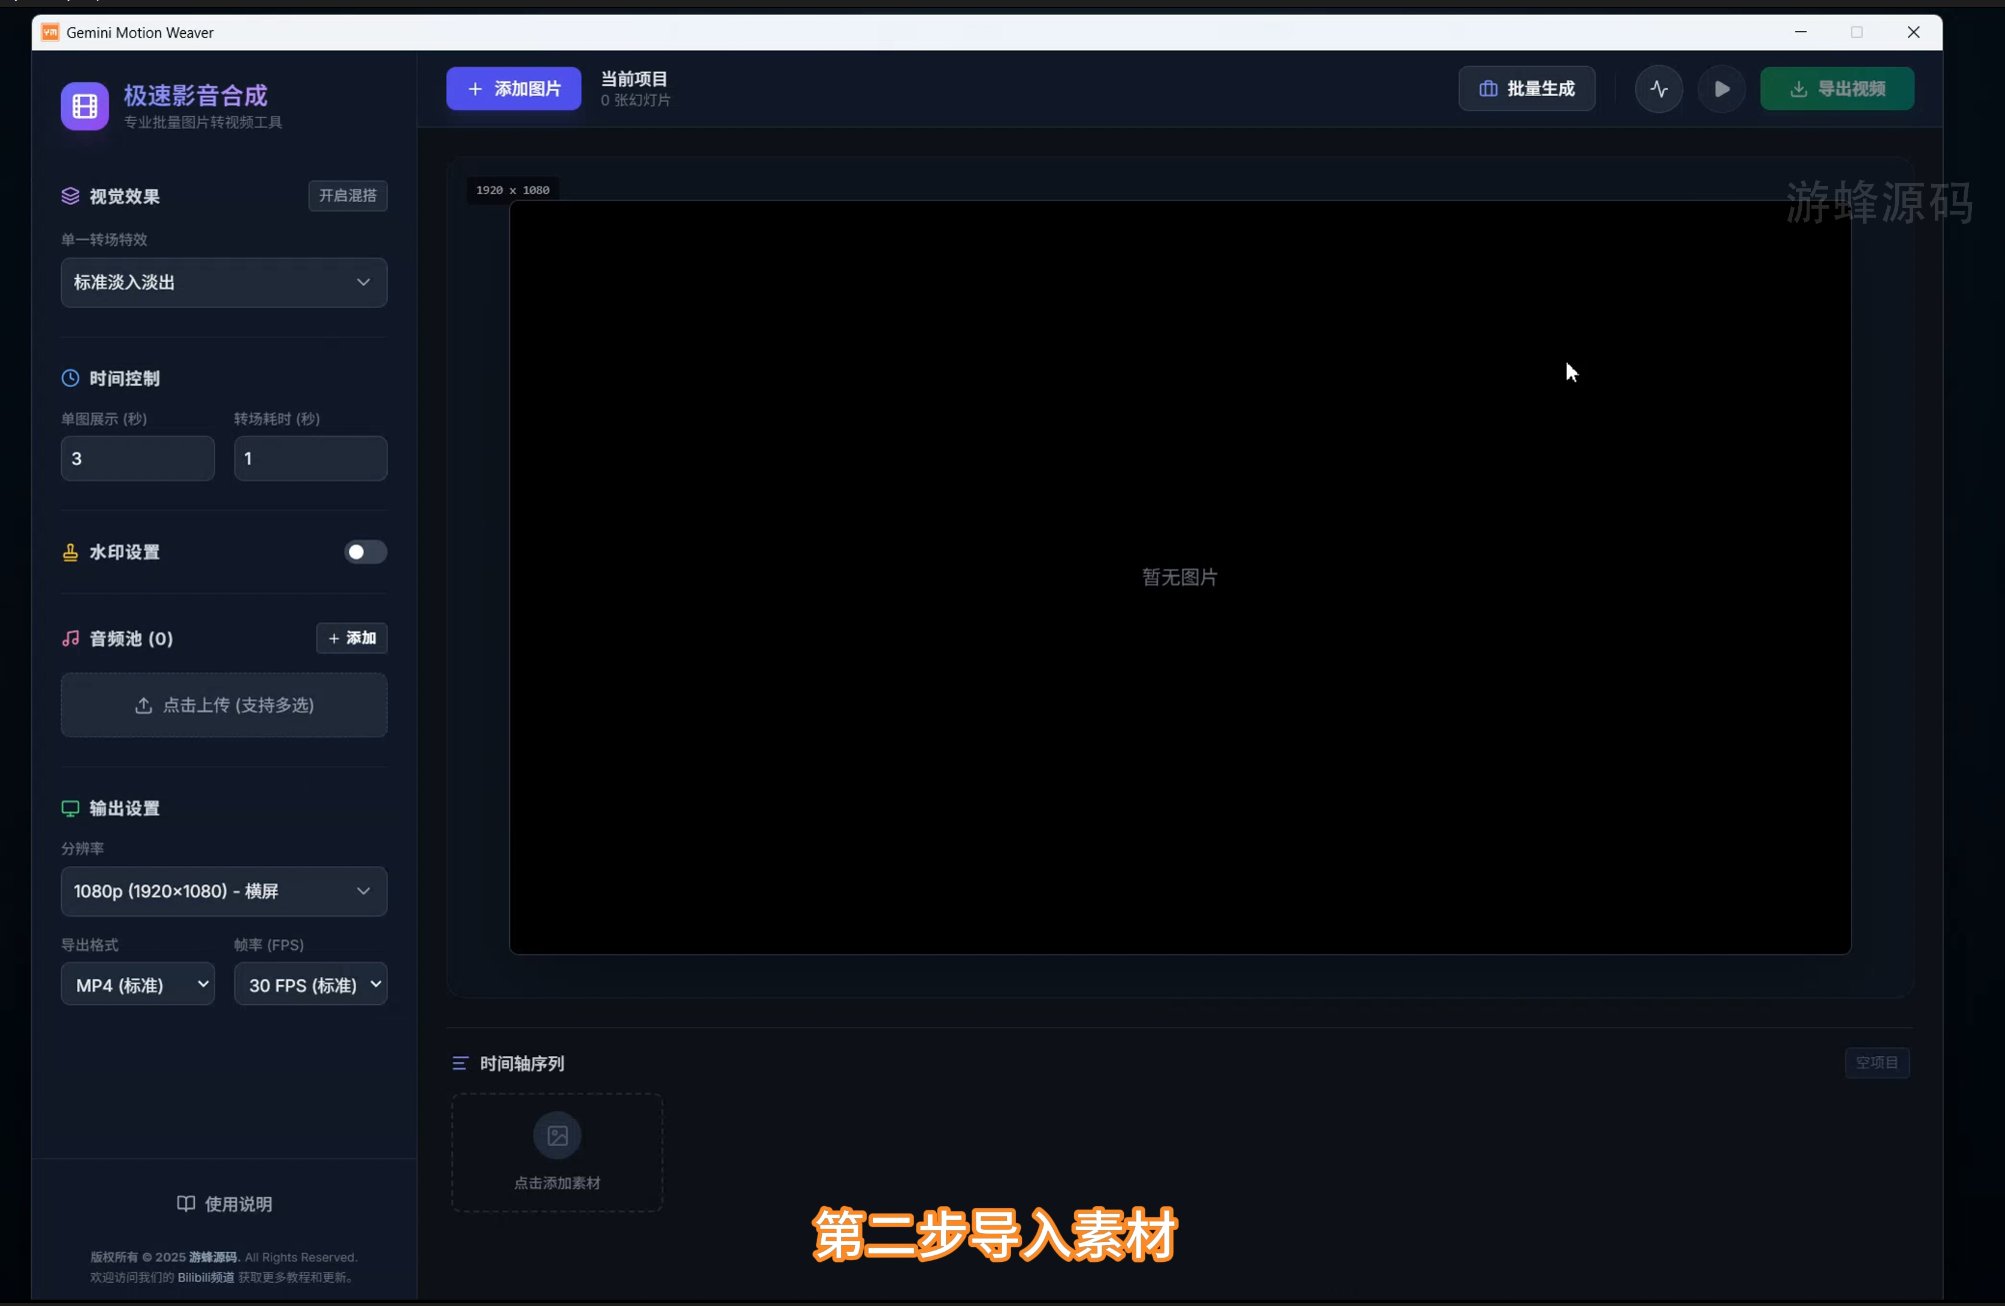2005x1306 pixels.
Task: Click the 导出视频 export button
Action: coord(1837,89)
